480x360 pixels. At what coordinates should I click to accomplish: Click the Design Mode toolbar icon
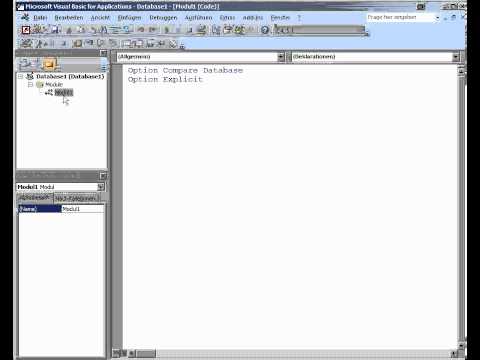pyautogui.click(x=202, y=30)
